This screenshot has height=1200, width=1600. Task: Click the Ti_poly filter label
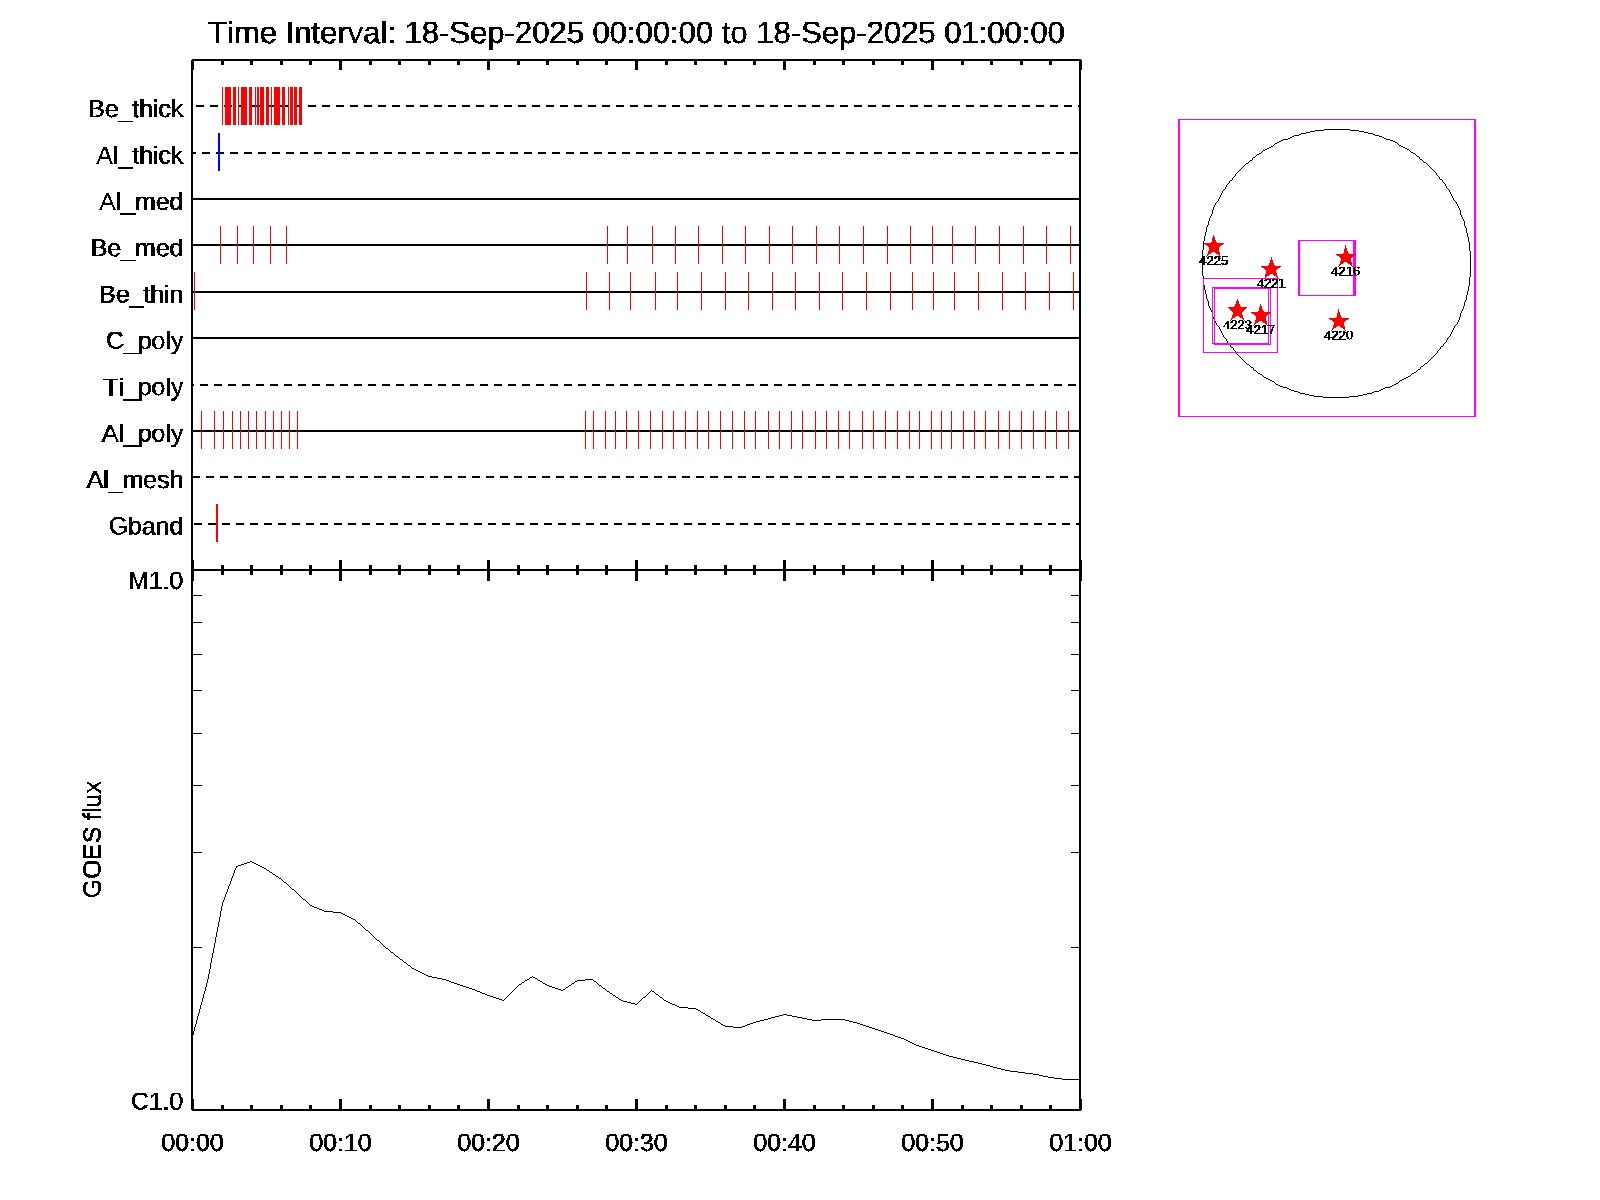coord(143,387)
